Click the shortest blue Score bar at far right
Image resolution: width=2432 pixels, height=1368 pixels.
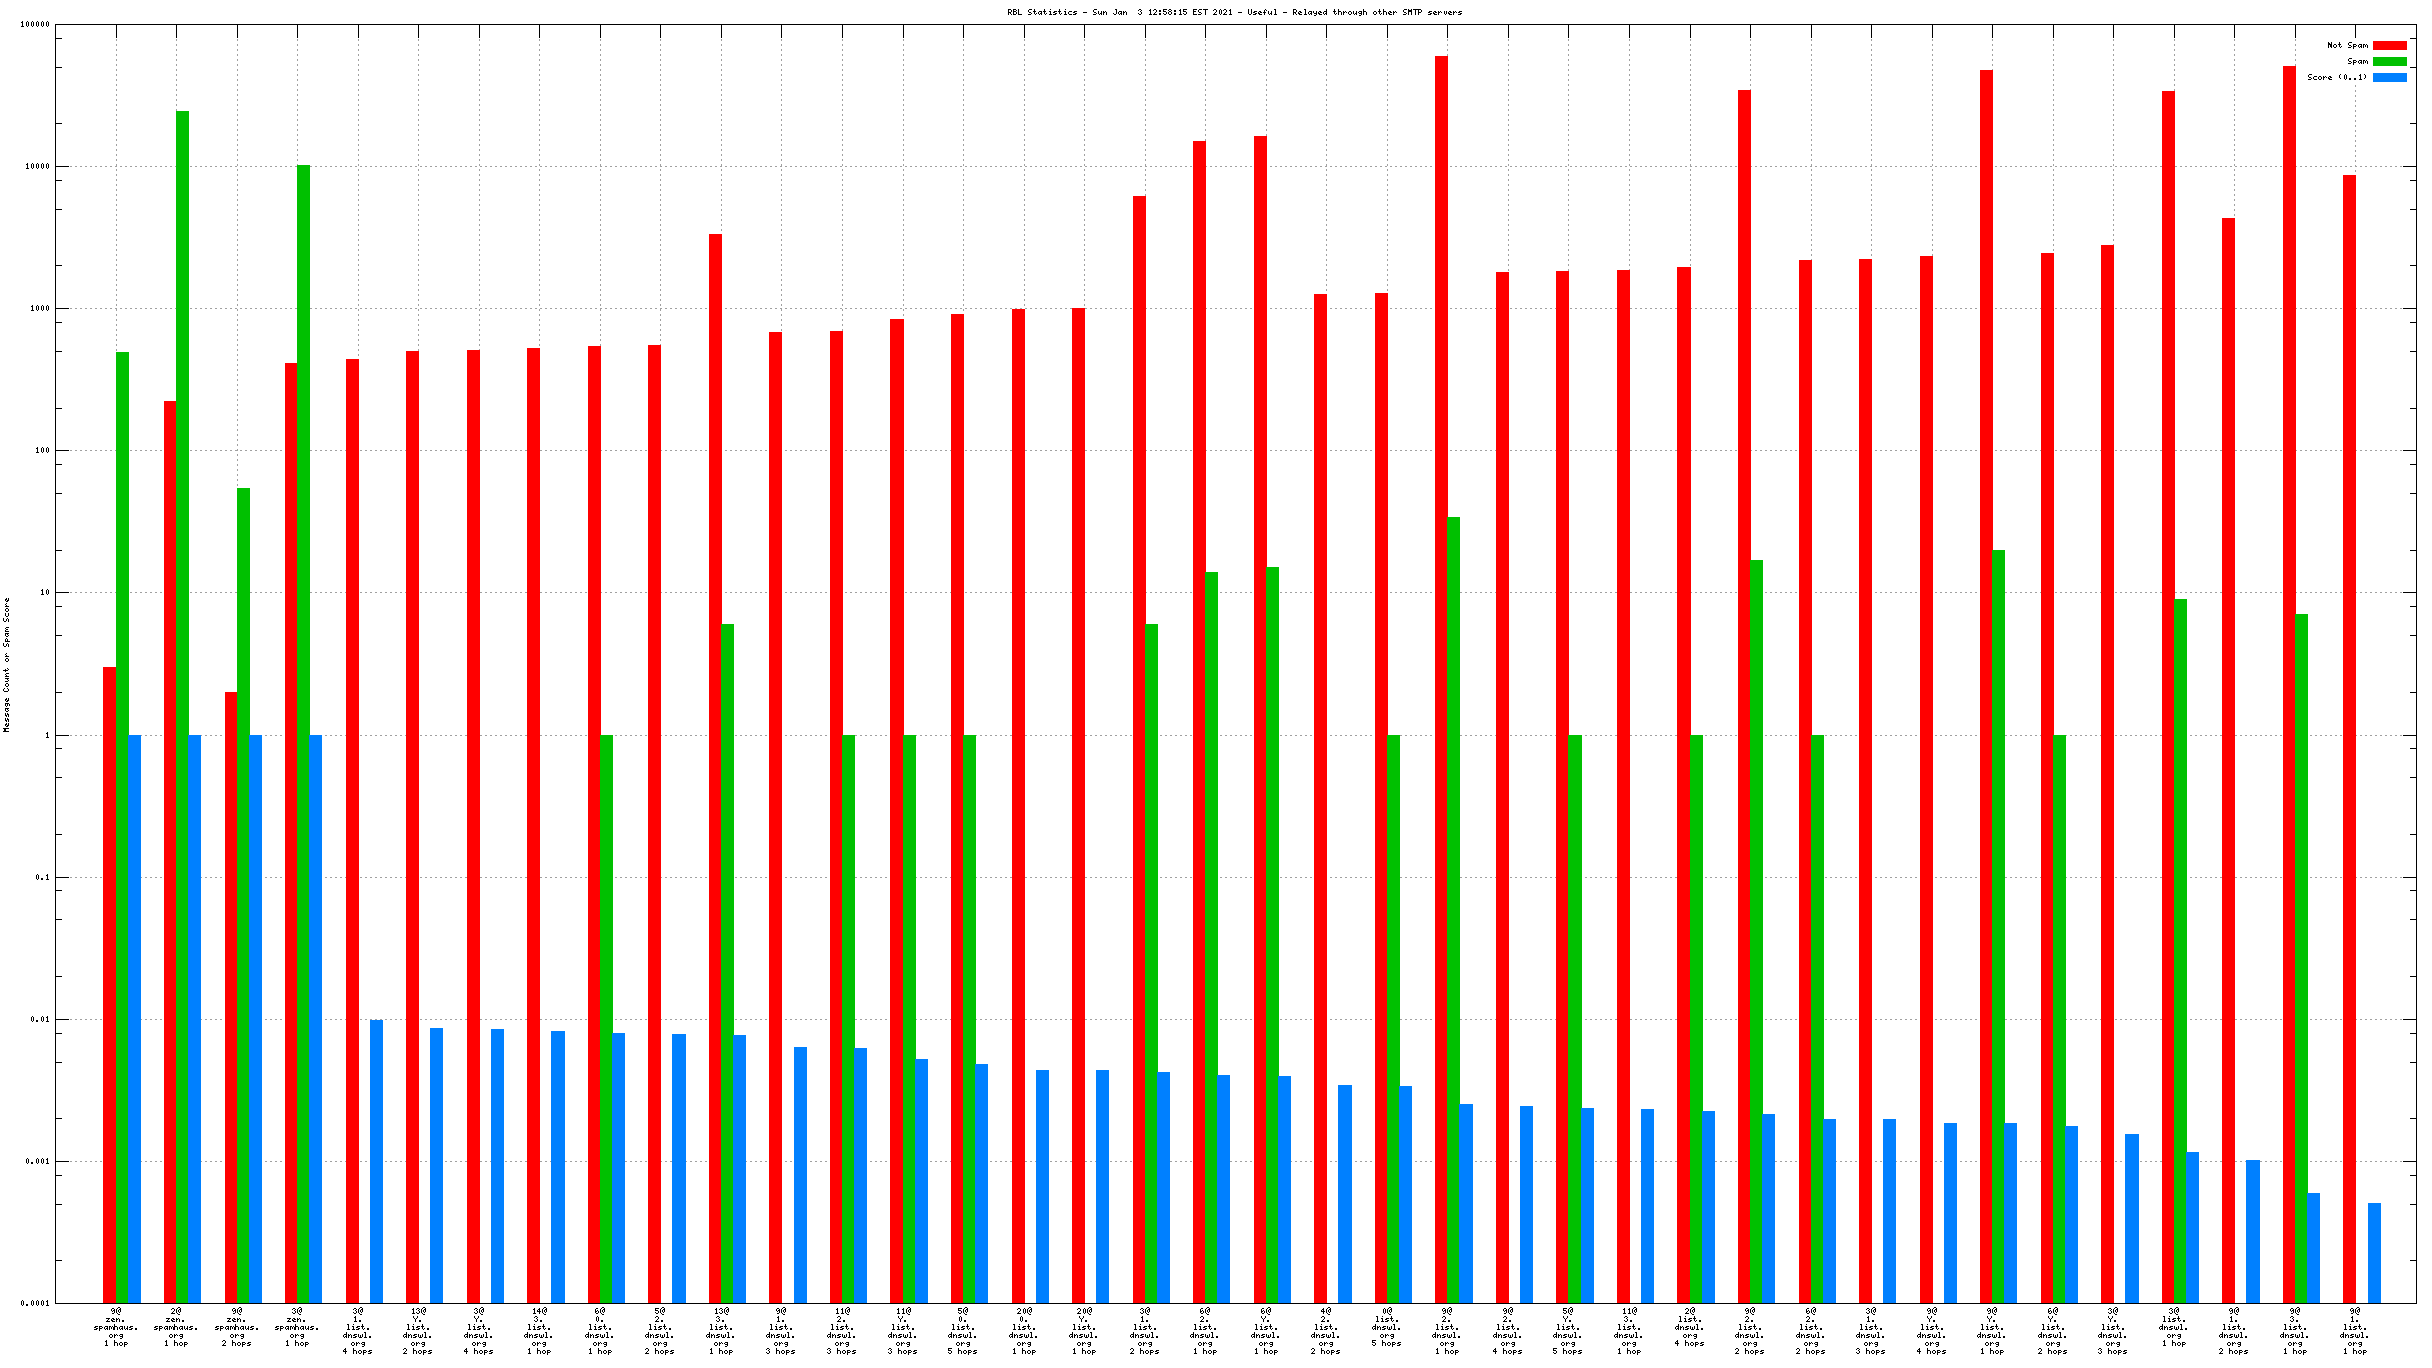2374,1252
